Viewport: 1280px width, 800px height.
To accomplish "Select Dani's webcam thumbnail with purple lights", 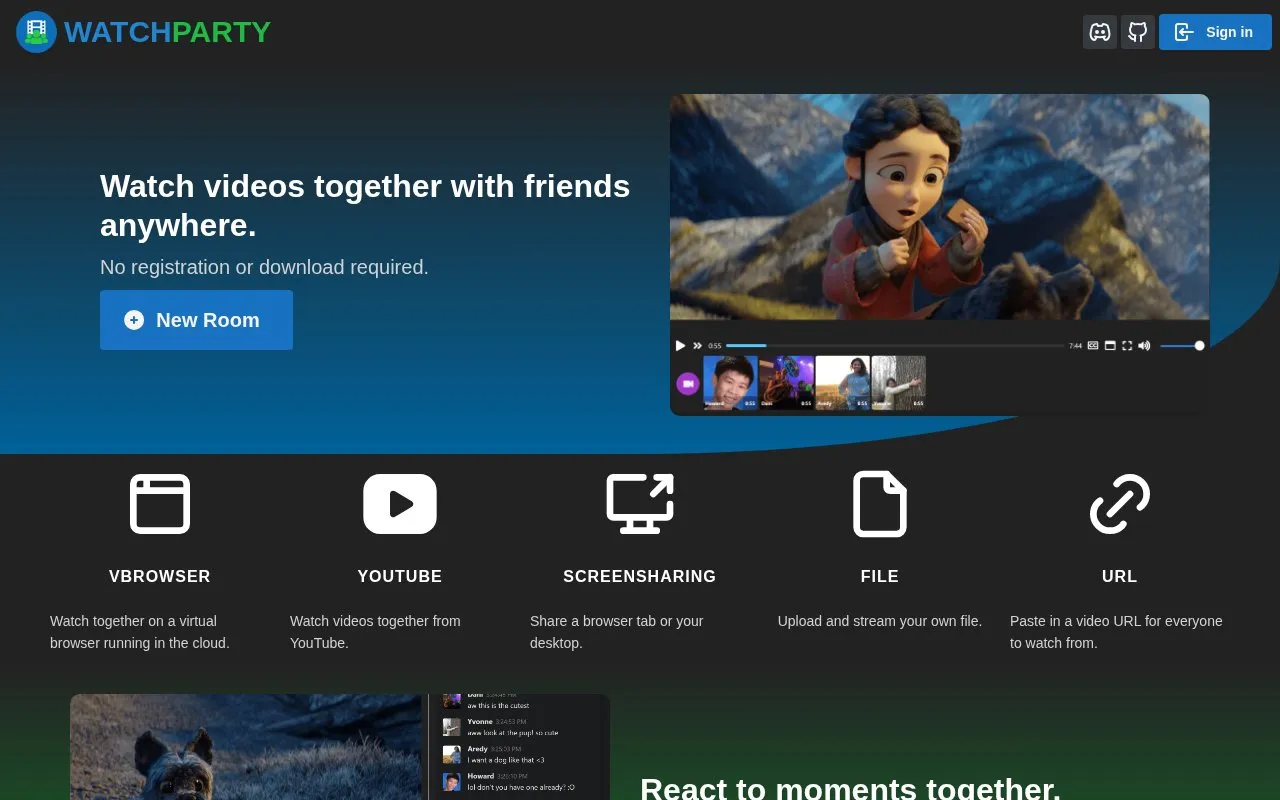I will click(x=786, y=383).
